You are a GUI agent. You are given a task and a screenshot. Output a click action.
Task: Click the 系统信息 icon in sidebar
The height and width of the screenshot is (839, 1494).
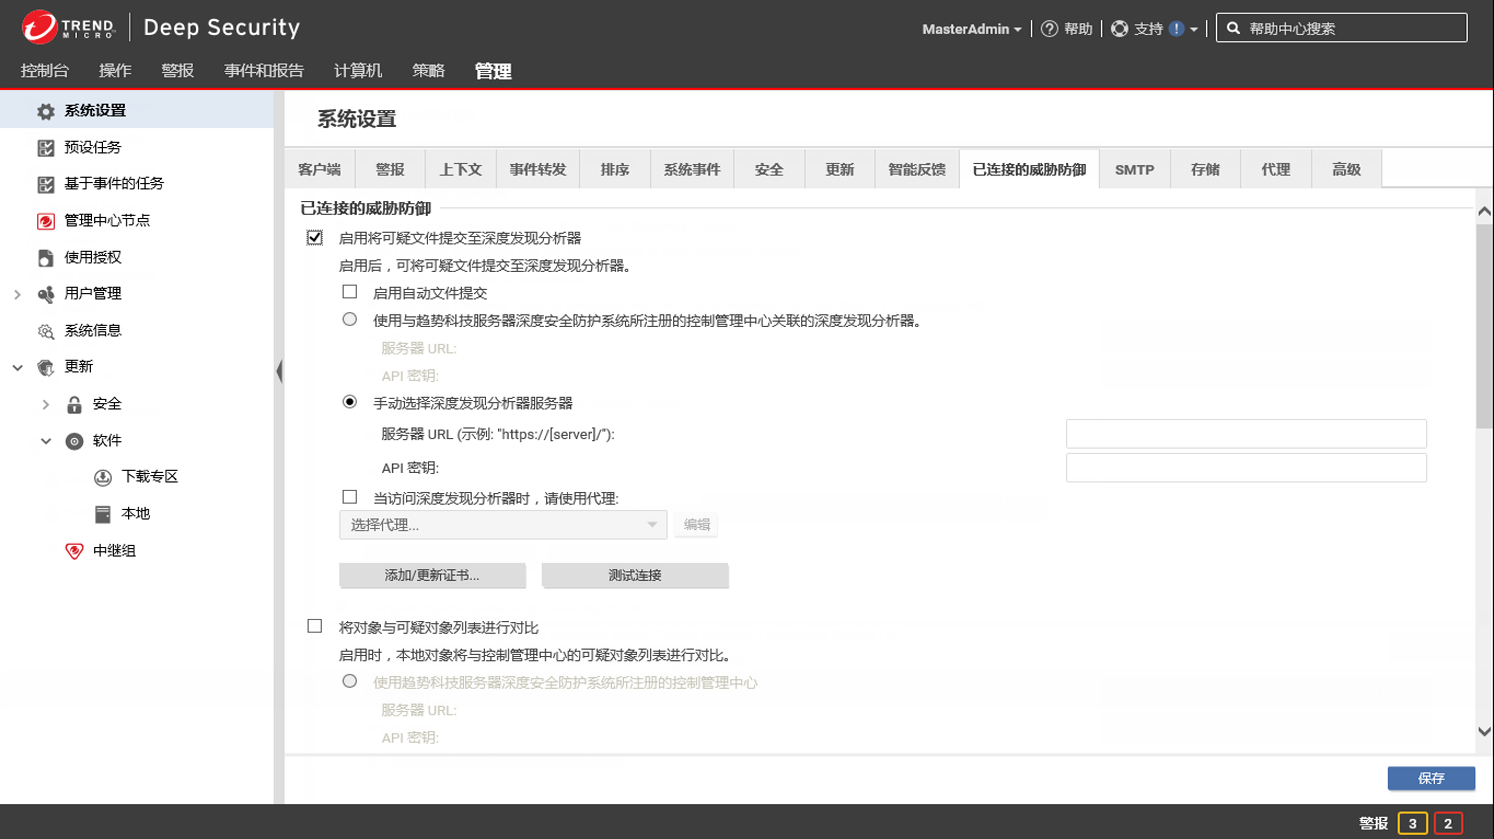click(x=45, y=331)
